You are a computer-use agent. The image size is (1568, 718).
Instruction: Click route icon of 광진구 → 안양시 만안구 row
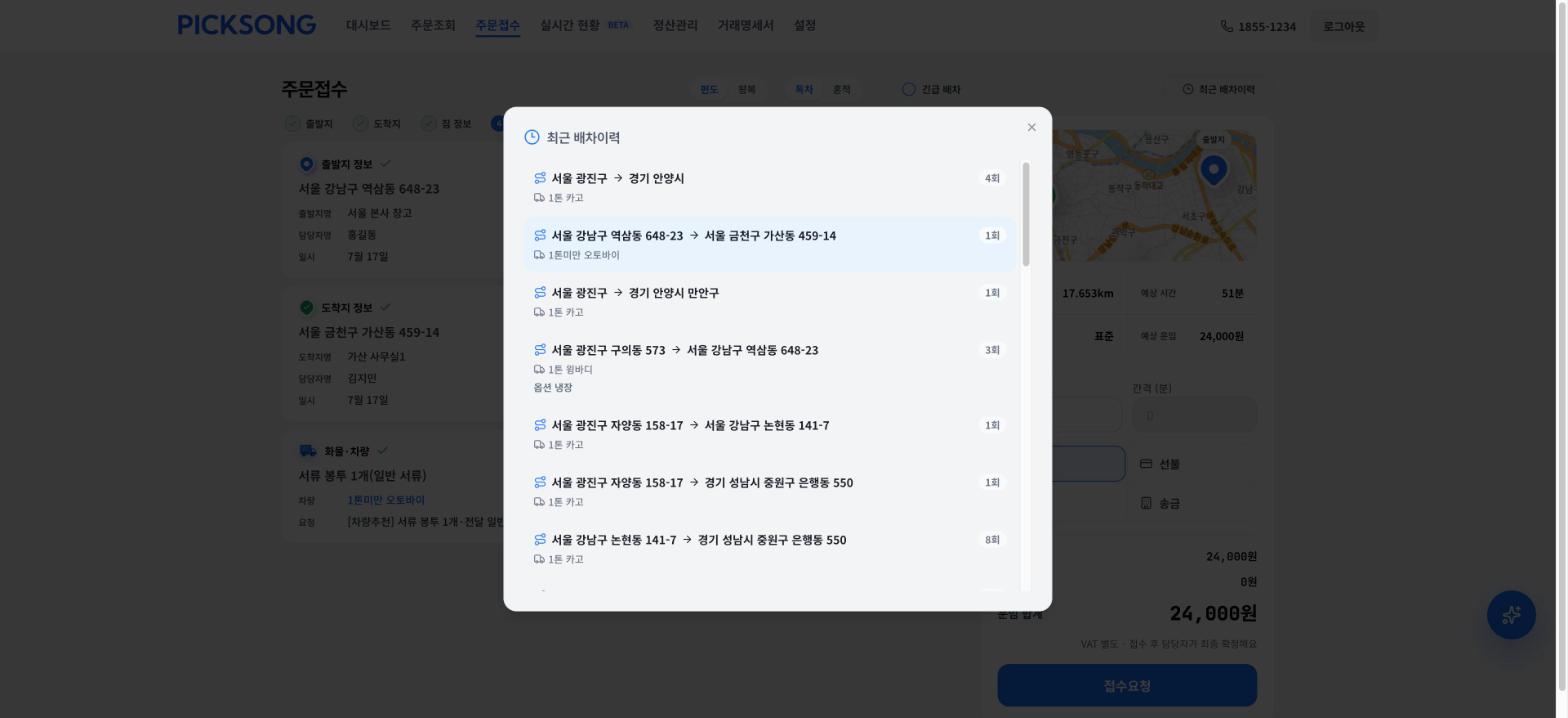[x=540, y=292]
